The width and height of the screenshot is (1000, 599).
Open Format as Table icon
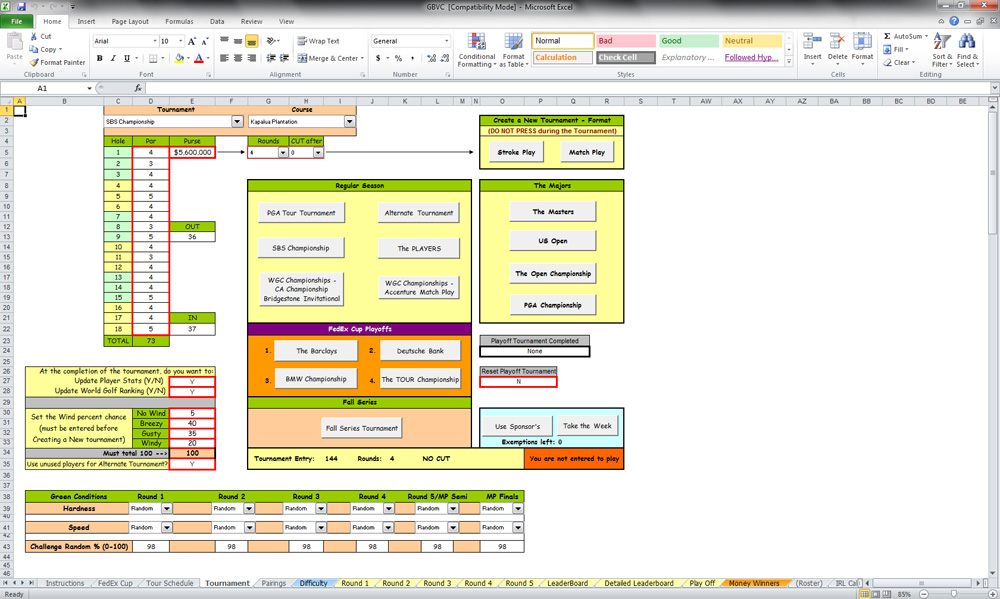[513, 42]
